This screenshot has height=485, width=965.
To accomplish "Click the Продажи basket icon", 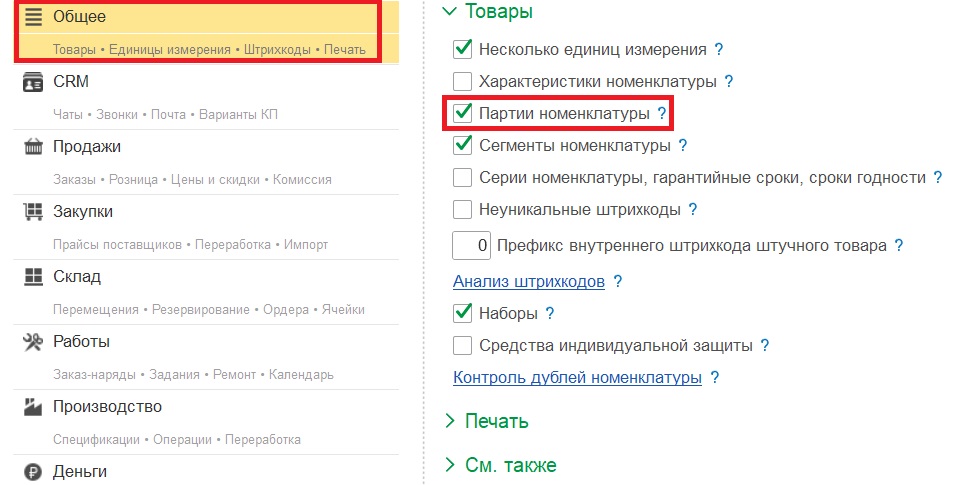I will 33,146.
